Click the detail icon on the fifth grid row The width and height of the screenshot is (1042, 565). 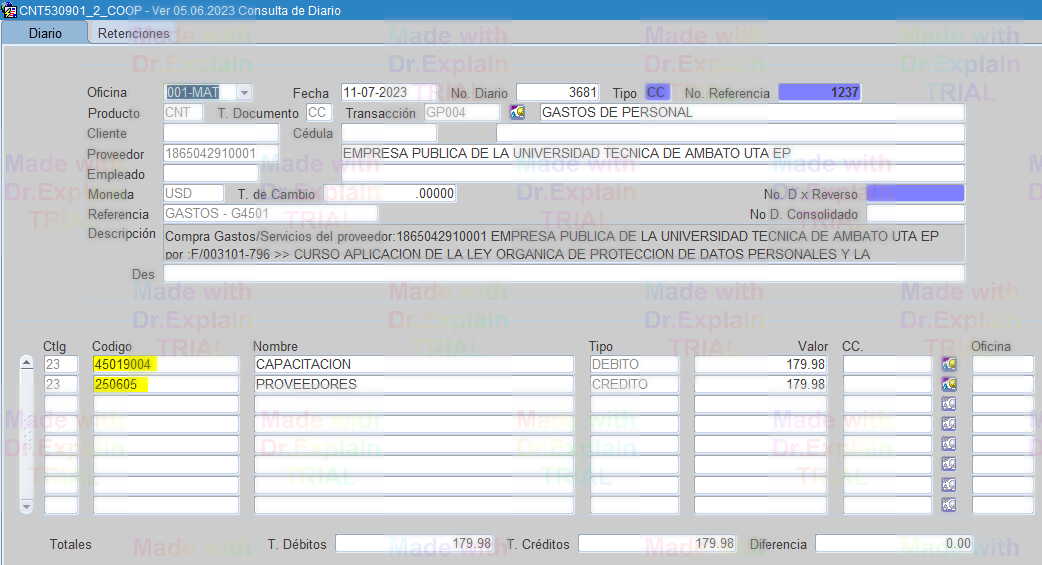click(949, 444)
